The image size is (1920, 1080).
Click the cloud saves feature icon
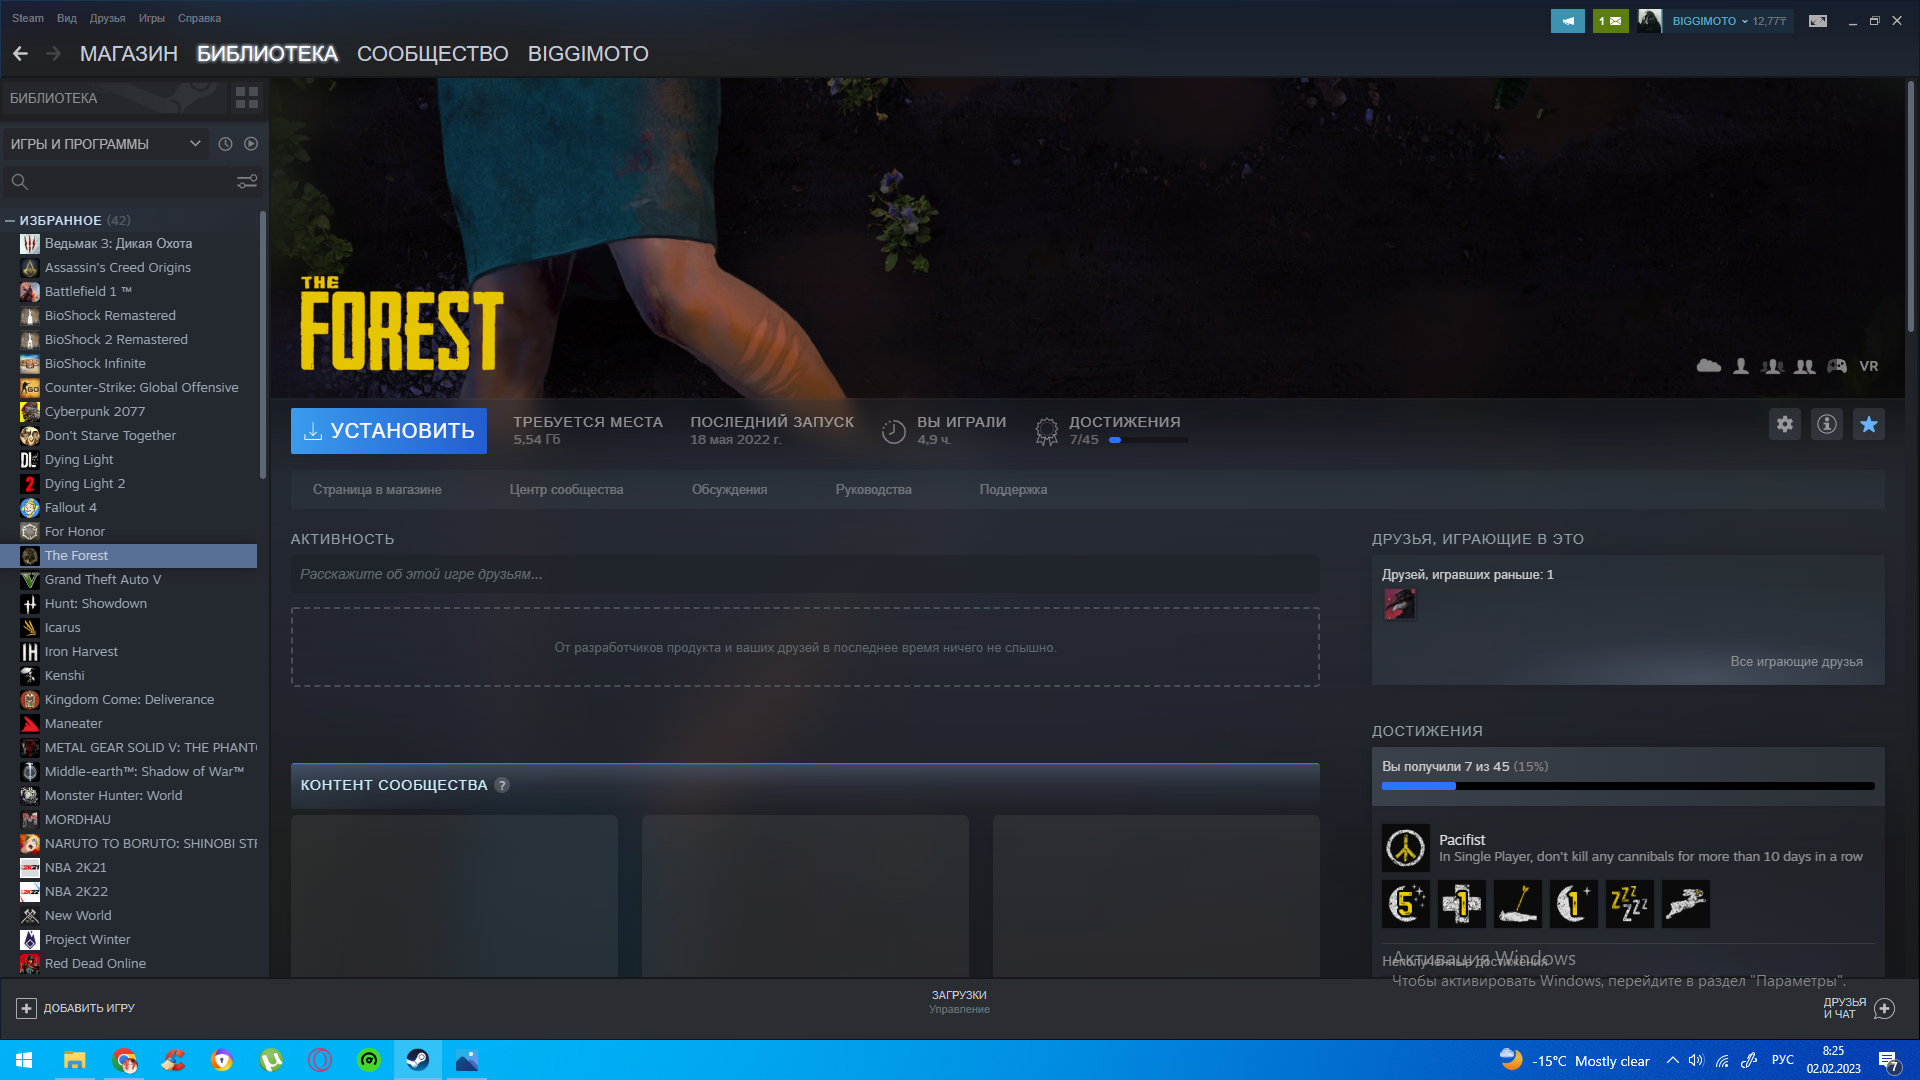click(1709, 366)
